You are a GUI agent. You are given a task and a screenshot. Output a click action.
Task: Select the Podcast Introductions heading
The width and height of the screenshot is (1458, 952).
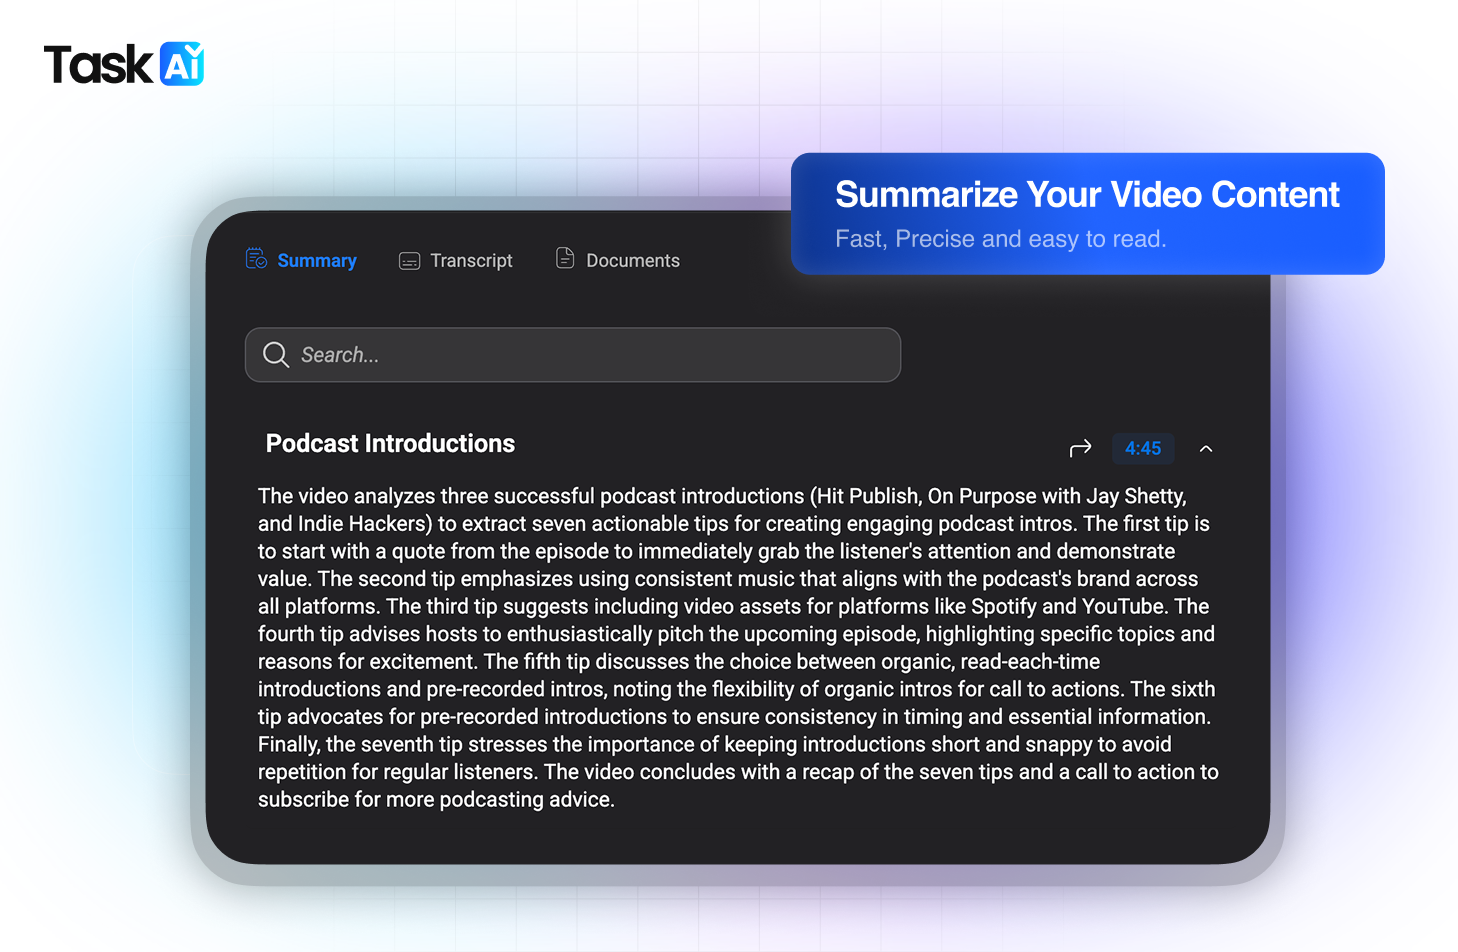click(x=390, y=444)
